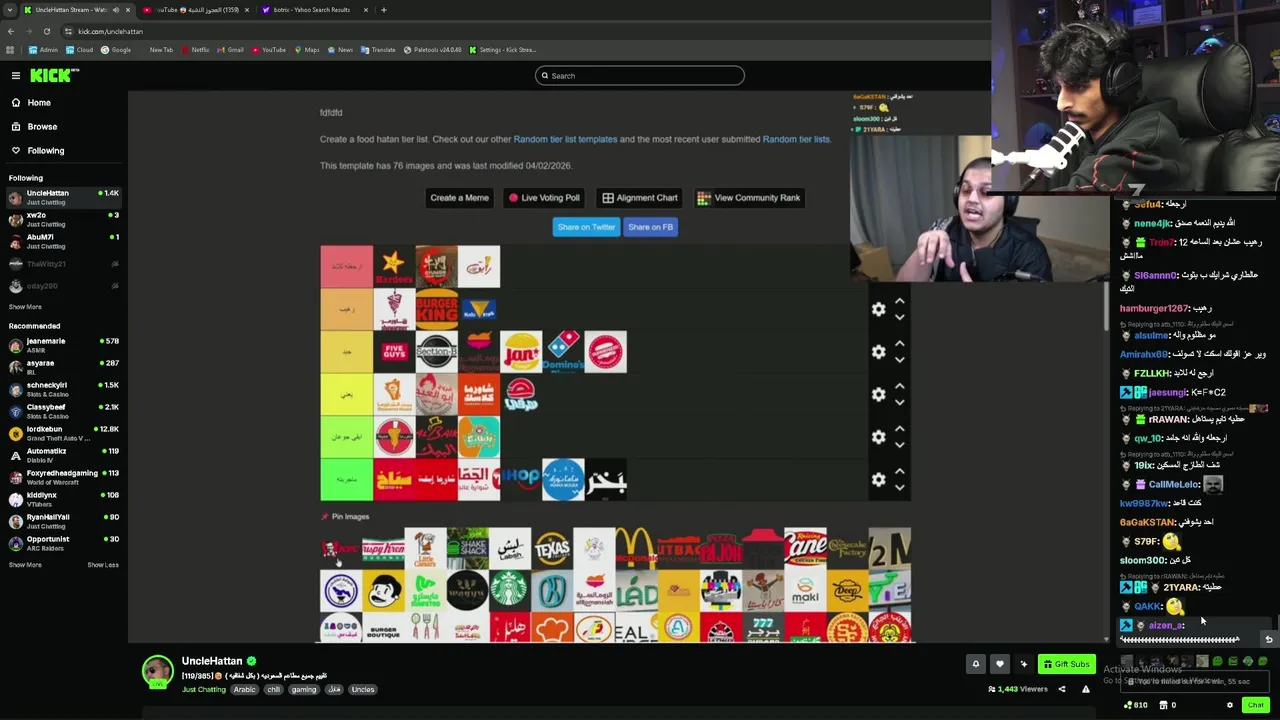Click Share on FB button
The width and height of the screenshot is (1280, 720).
[650, 227]
